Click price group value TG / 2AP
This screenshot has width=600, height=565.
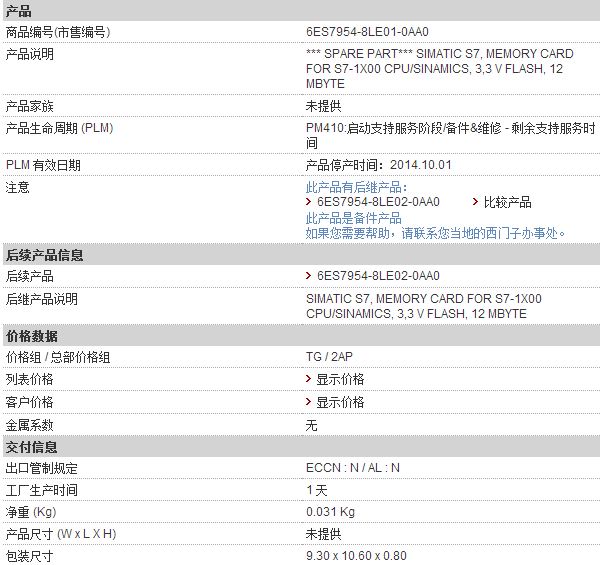tap(329, 357)
